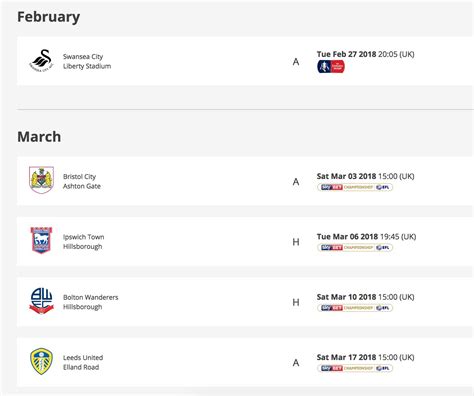Click the Bolton Wanderers club crest
Screen dimensions: 474x396
[41, 301]
